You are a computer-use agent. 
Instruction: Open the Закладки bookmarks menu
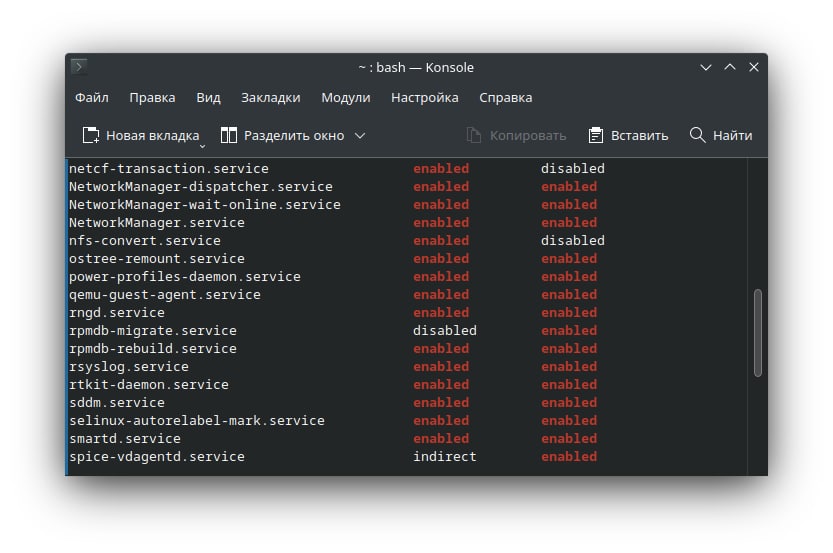click(270, 98)
